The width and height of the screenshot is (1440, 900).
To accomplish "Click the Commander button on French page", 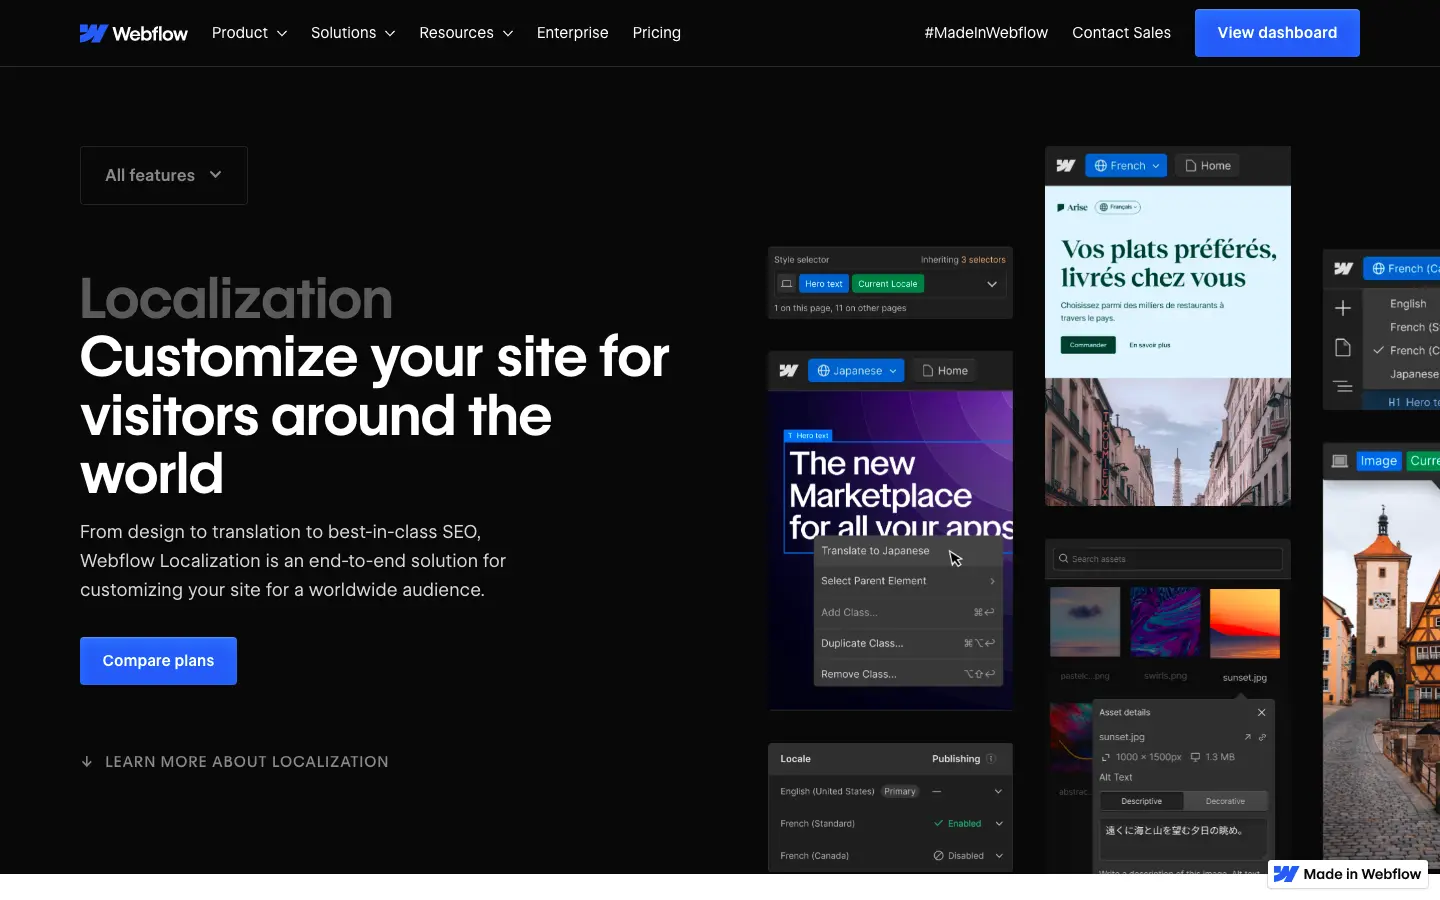I will pos(1088,345).
